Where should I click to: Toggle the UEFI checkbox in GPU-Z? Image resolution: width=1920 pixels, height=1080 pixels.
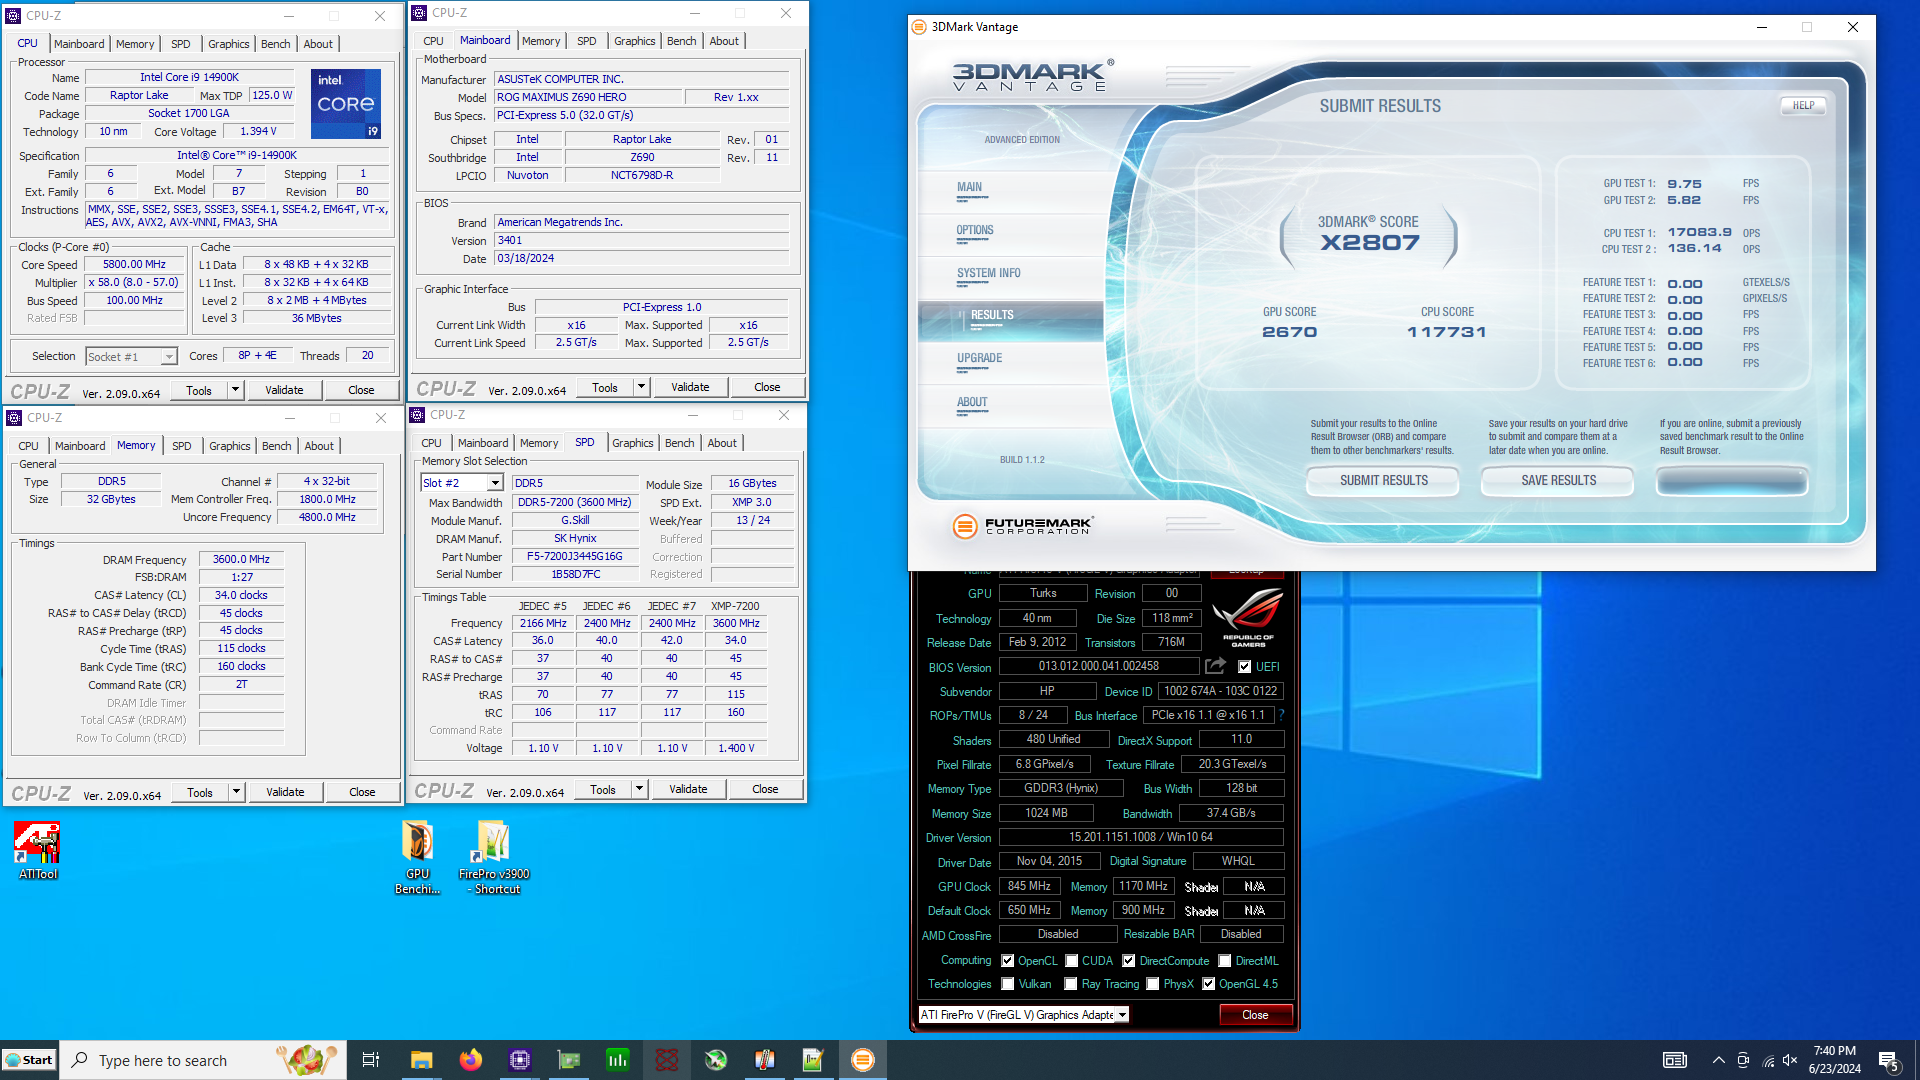tap(1245, 666)
